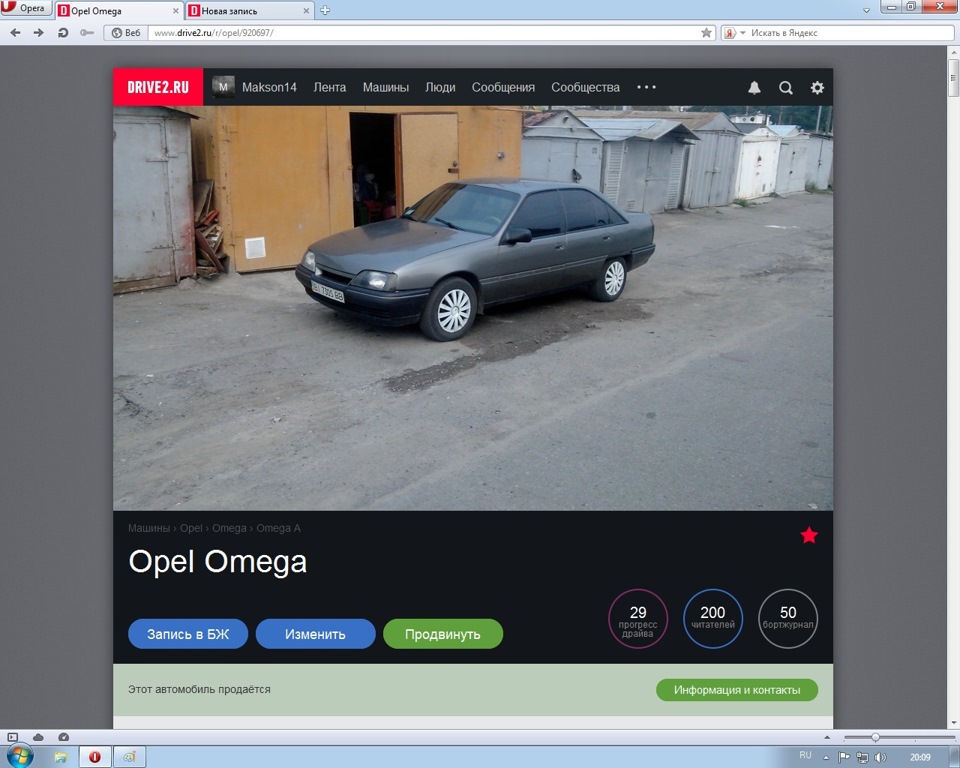Focus the drive2.ru address bar
The width and height of the screenshot is (960, 768).
tap(422, 33)
